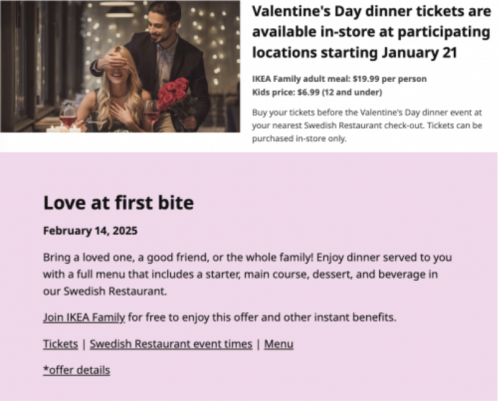Click the red roses bouquet in photo

tap(172, 95)
